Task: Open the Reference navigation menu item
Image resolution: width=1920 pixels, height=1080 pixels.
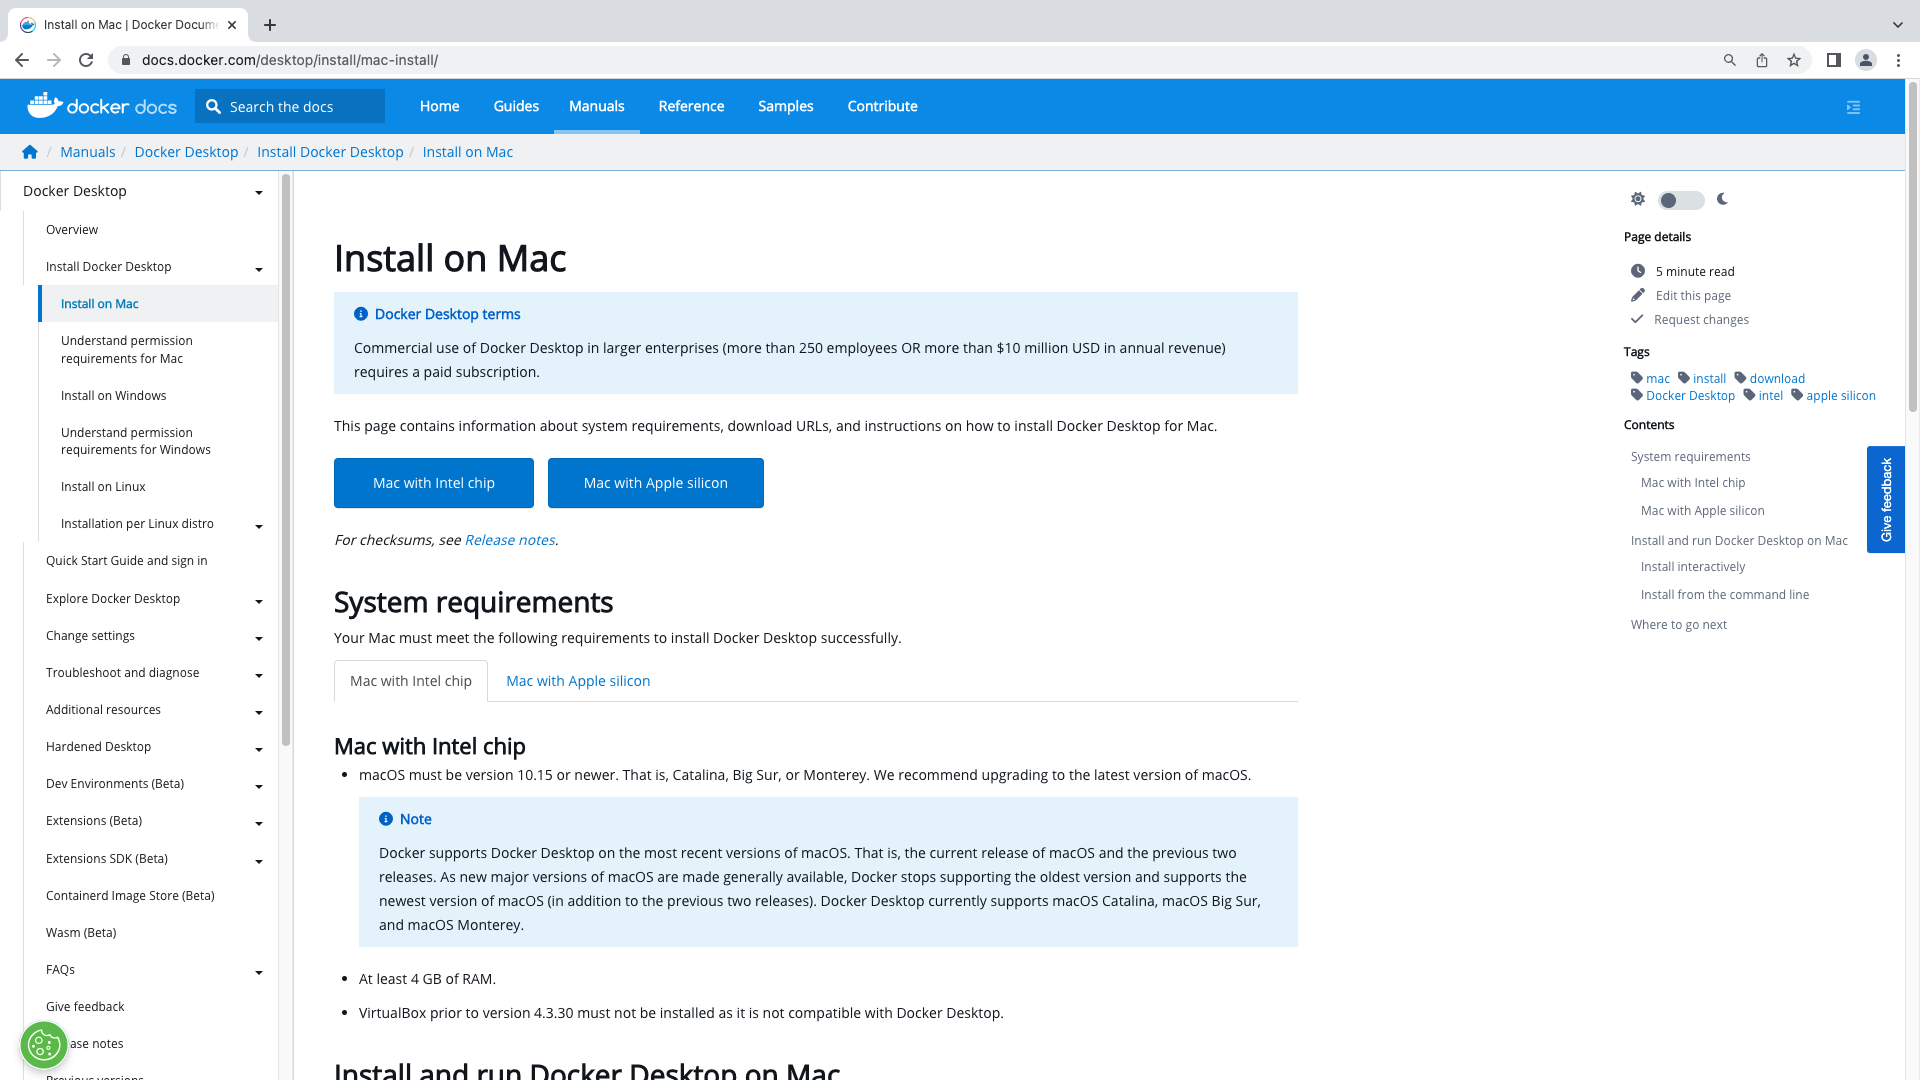Action: coord(691,106)
